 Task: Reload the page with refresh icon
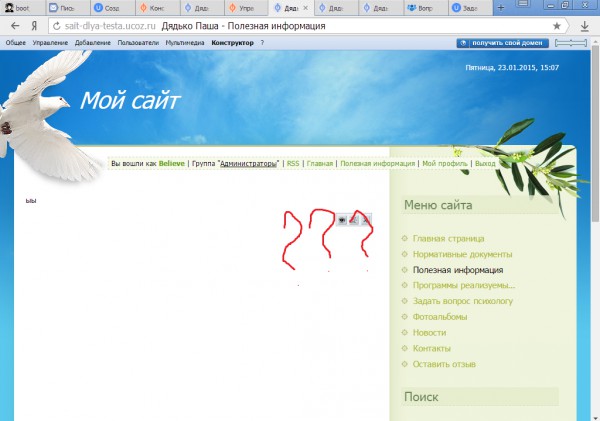pos(57,26)
